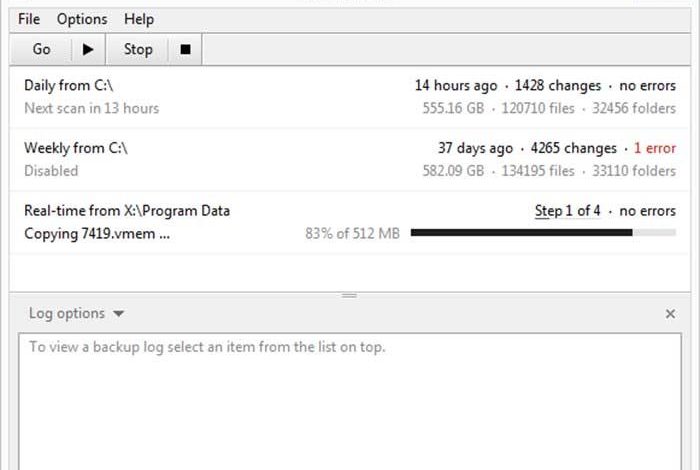The height and width of the screenshot is (470, 700).
Task: Close the log panel with the X
Action: 670,314
